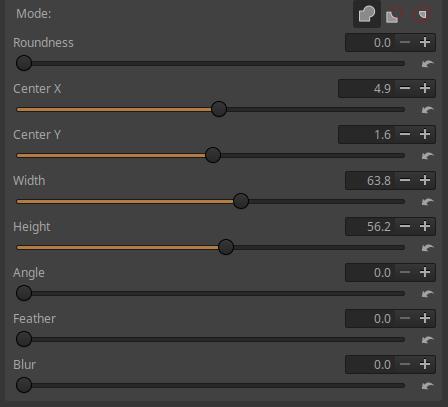
Task: Click the Center X slider handle
Action: pyautogui.click(x=219, y=109)
